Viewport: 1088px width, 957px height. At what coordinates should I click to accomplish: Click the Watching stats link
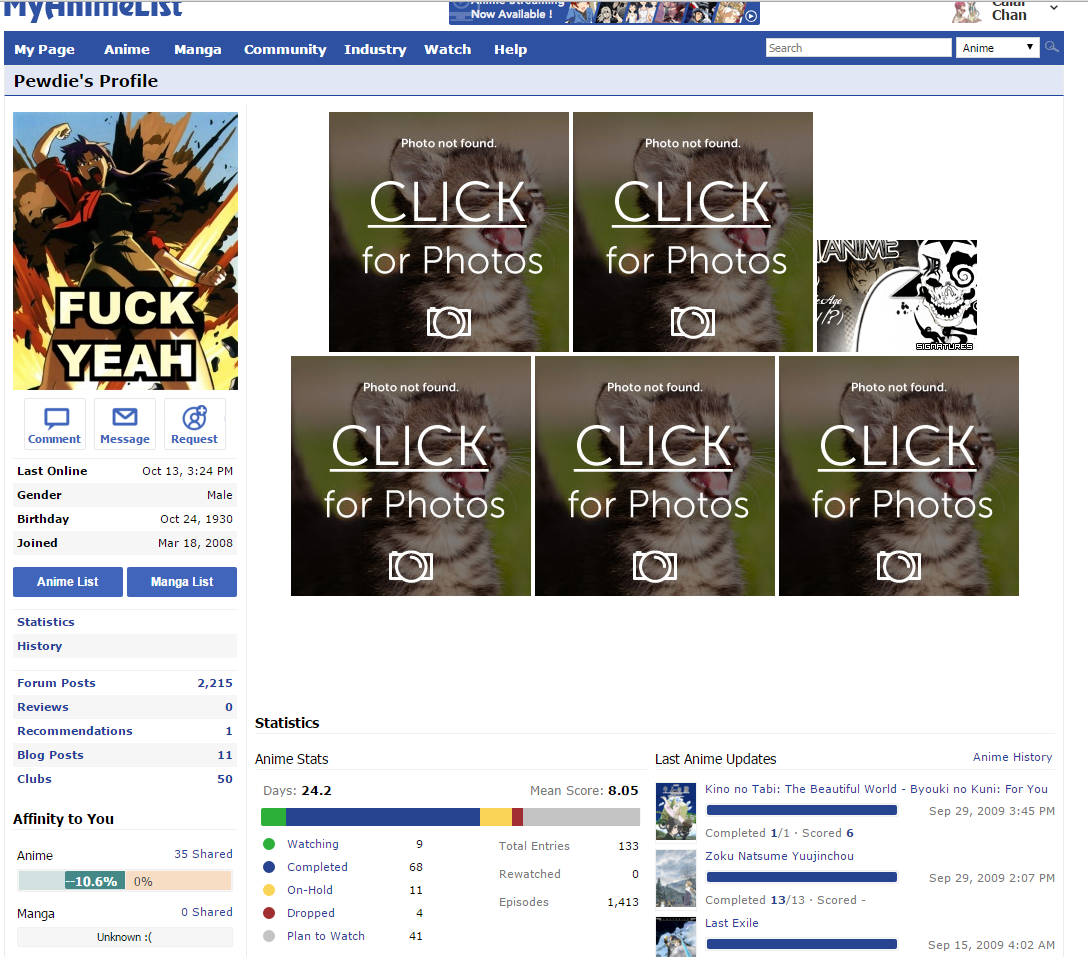click(x=313, y=844)
